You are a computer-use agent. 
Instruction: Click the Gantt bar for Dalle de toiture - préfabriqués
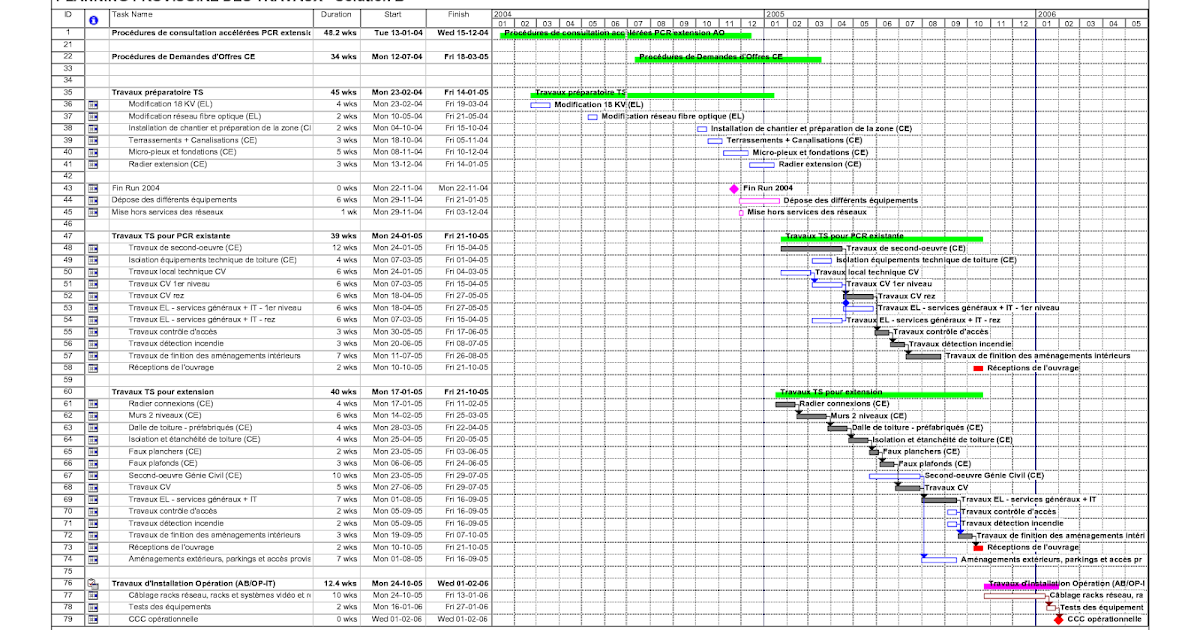[x=839, y=428]
